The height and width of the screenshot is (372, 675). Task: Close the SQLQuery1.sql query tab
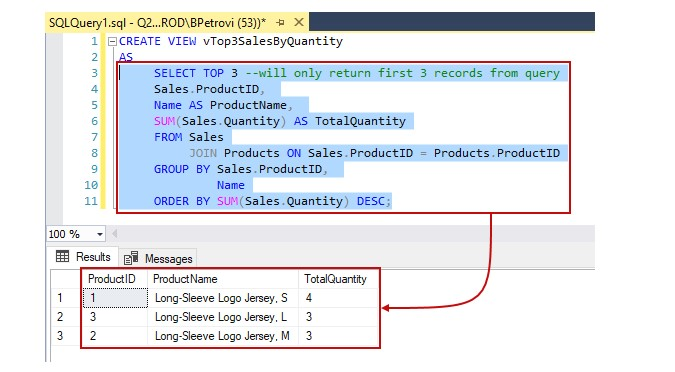(x=299, y=22)
